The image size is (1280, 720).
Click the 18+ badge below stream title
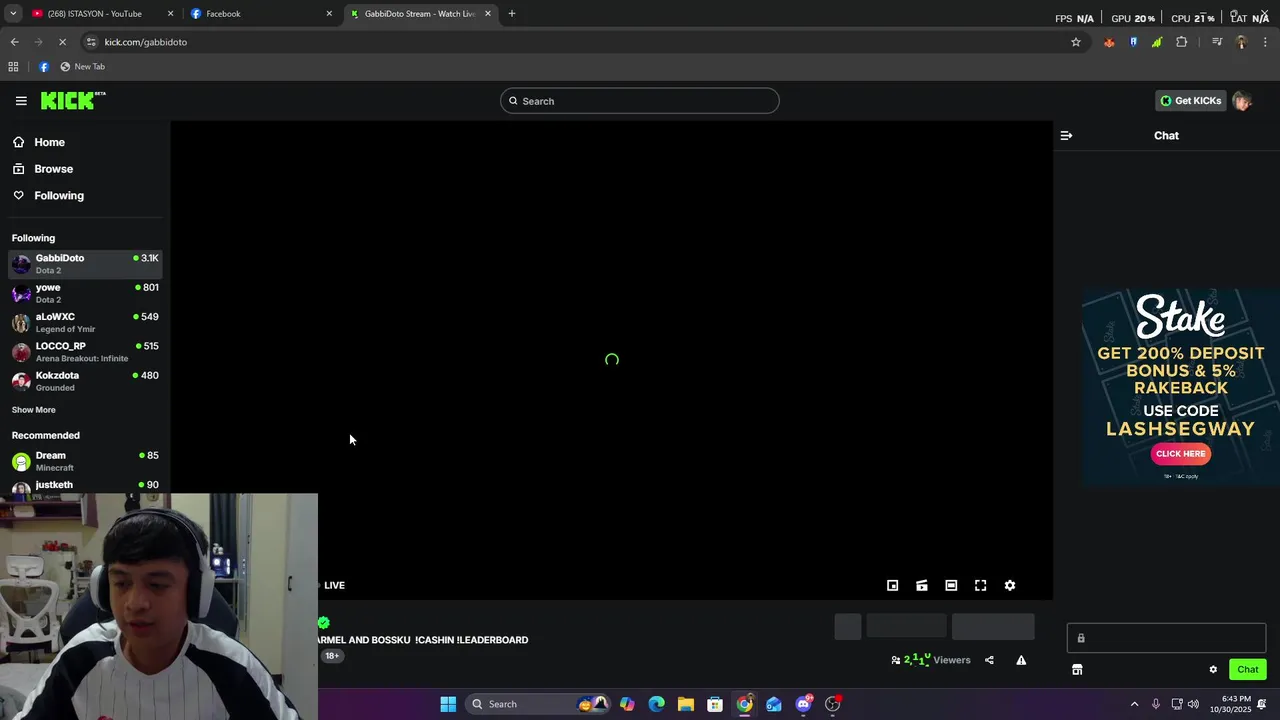[x=332, y=656]
